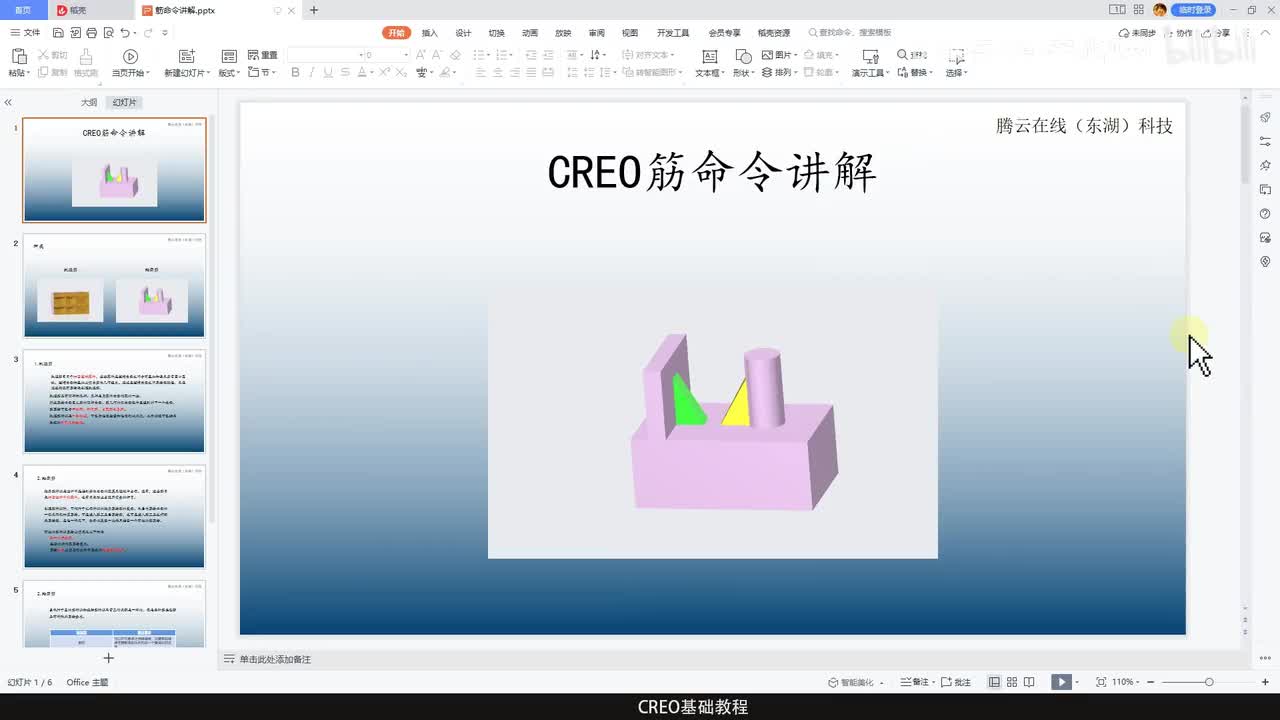Click the Presentation Tools (演示工具) icon

[870, 56]
